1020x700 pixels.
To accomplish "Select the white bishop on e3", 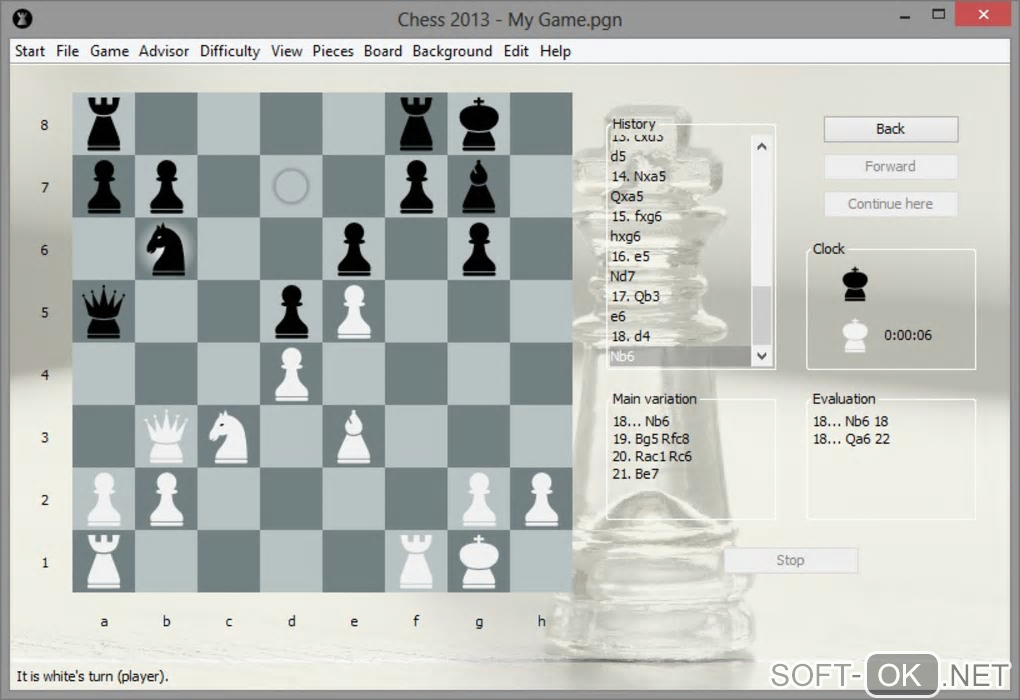I will click(x=354, y=437).
